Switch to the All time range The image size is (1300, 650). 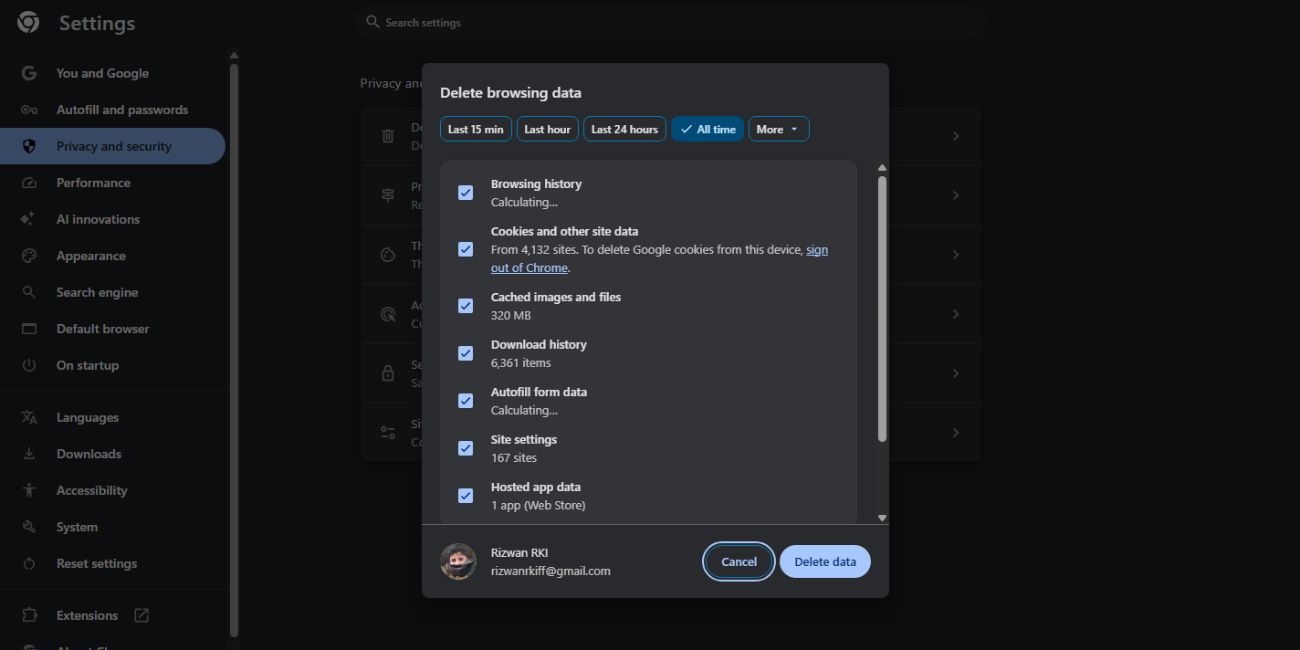point(707,128)
